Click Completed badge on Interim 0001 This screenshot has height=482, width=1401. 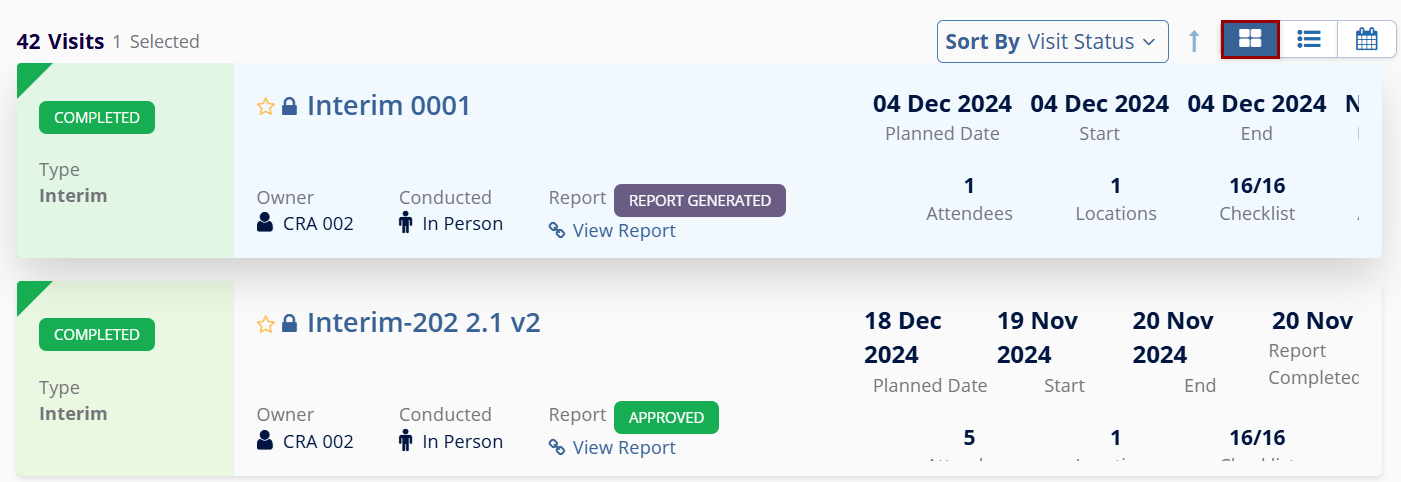tap(97, 117)
